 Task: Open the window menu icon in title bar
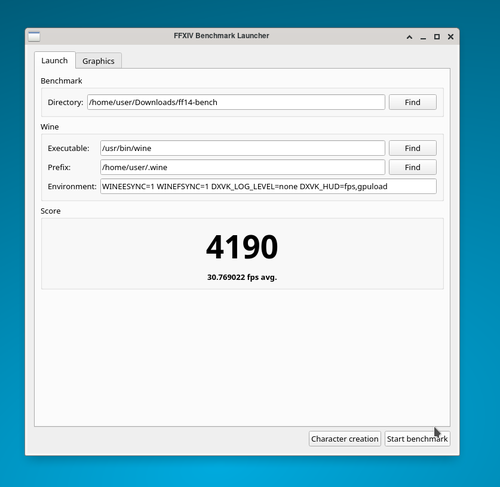(34, 36)
